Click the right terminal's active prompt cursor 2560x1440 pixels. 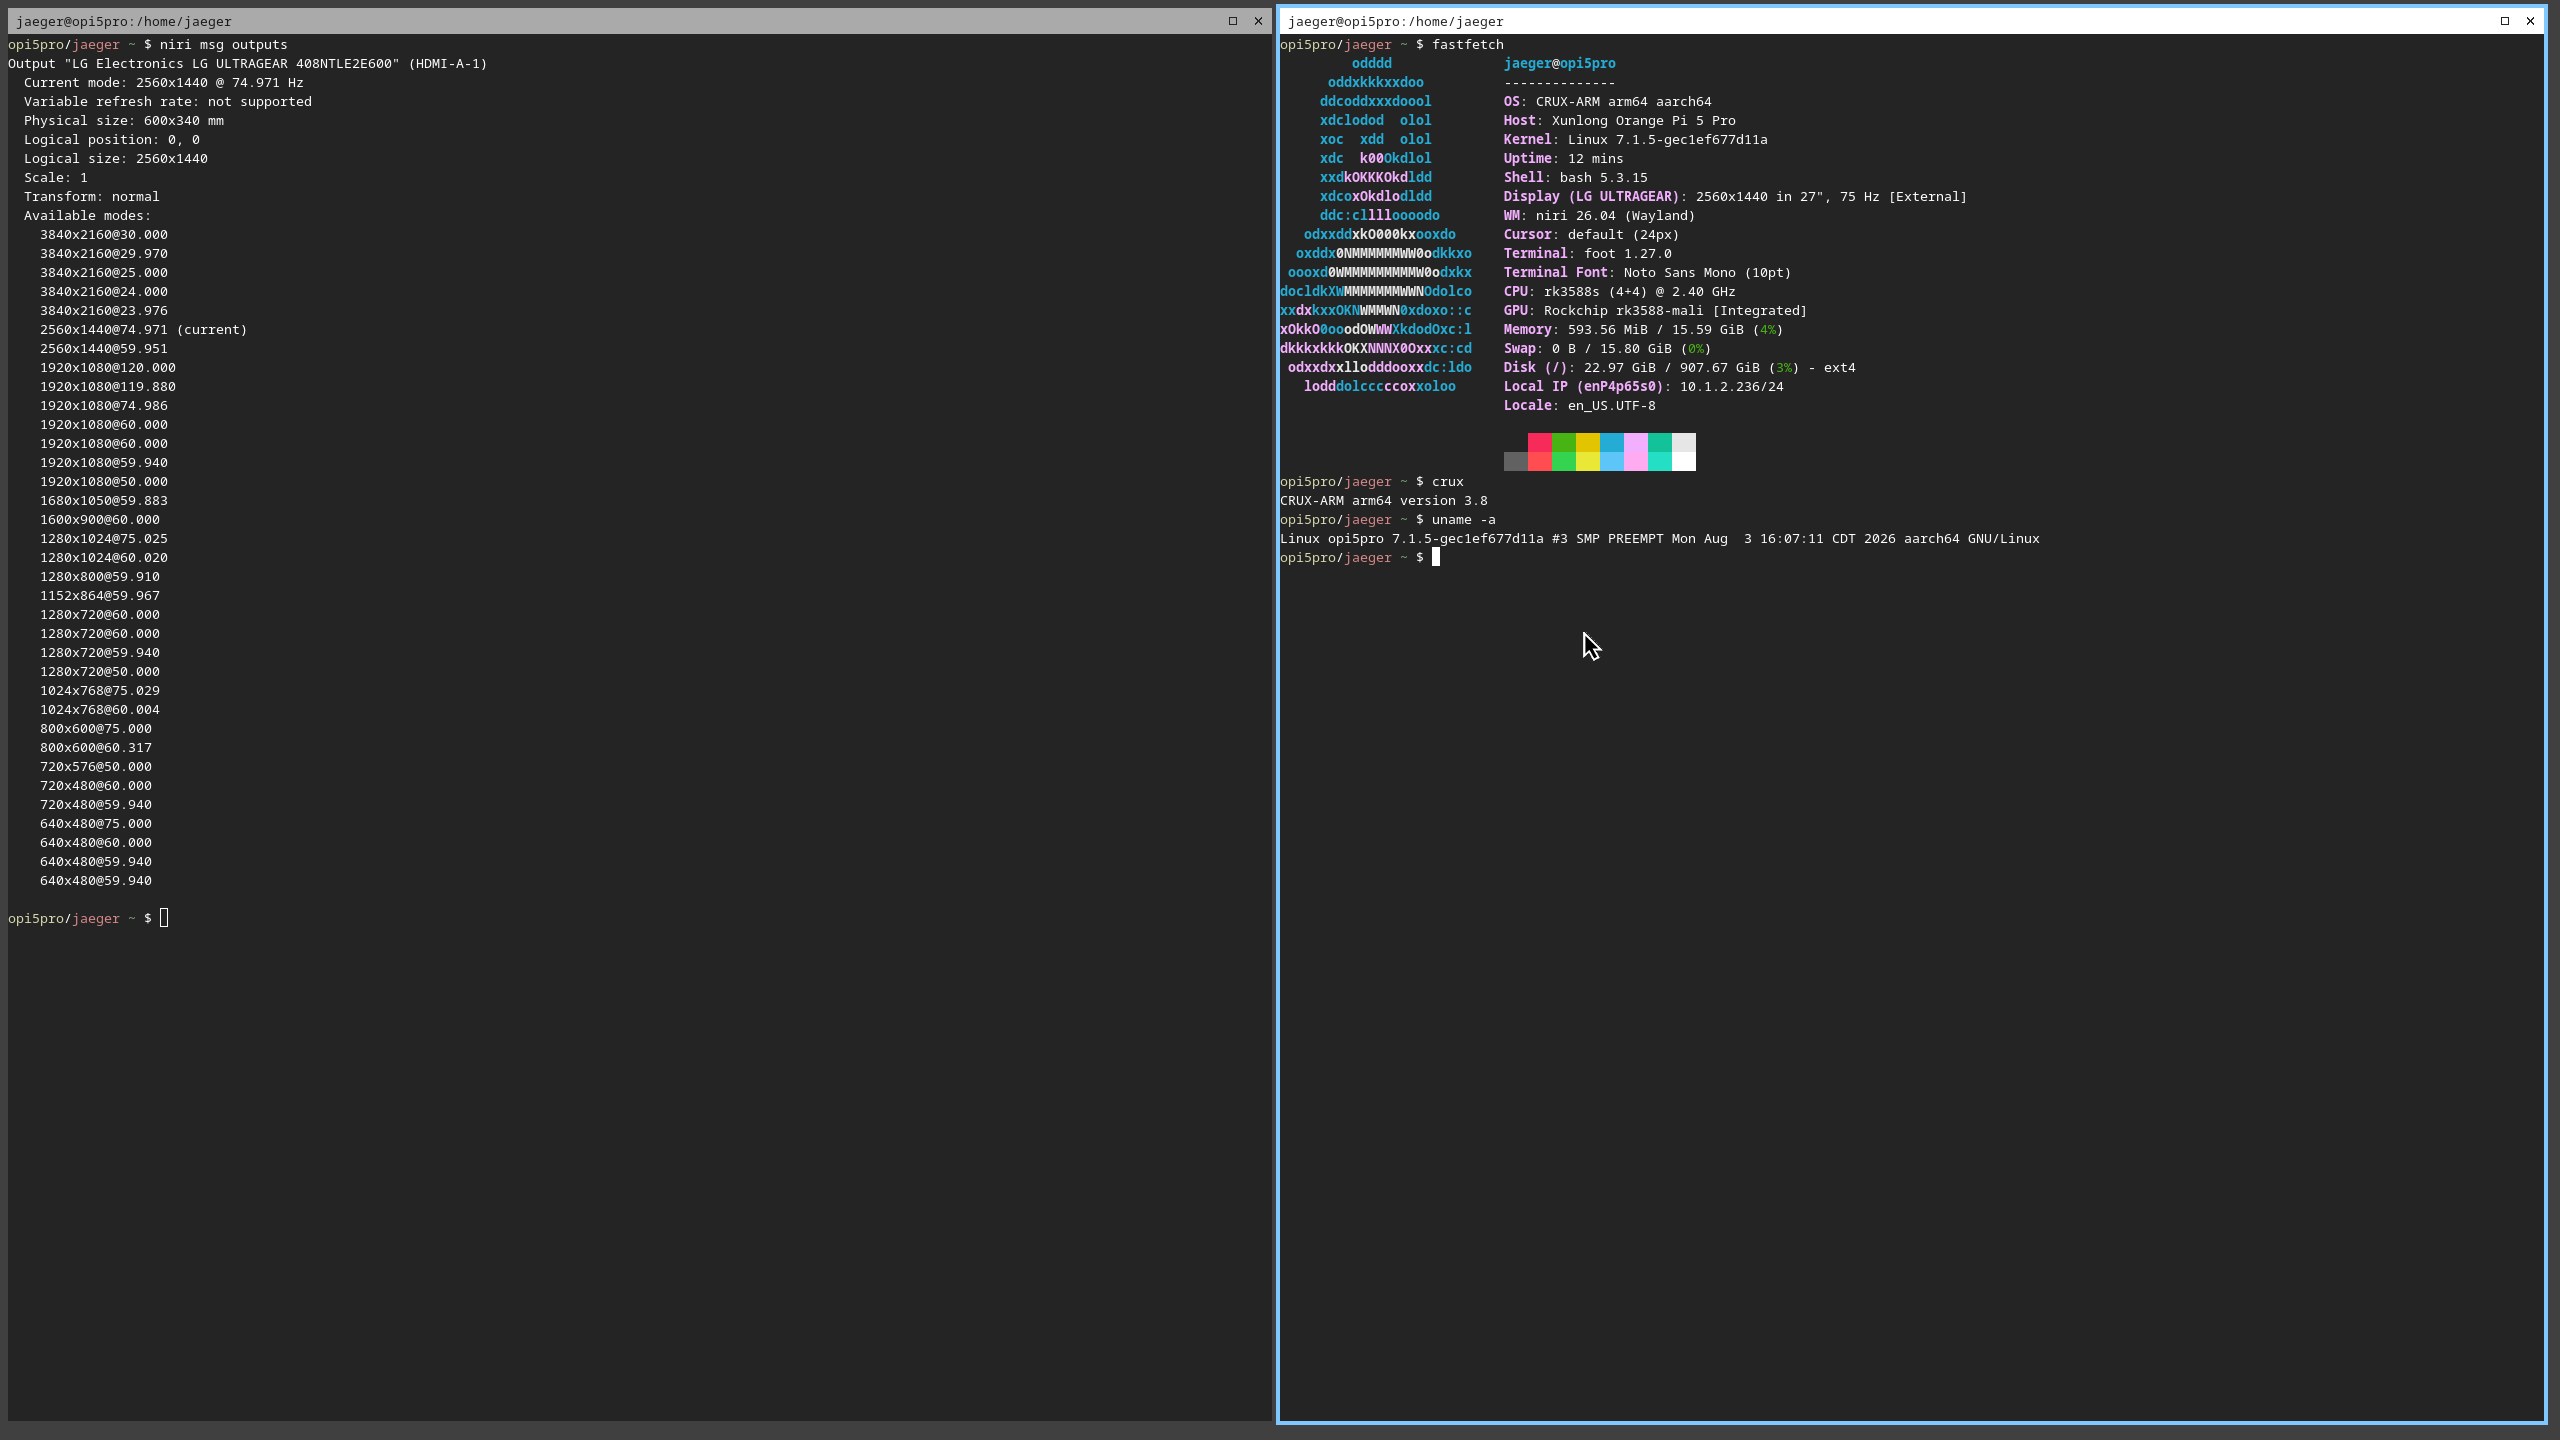click(1436, 558)
